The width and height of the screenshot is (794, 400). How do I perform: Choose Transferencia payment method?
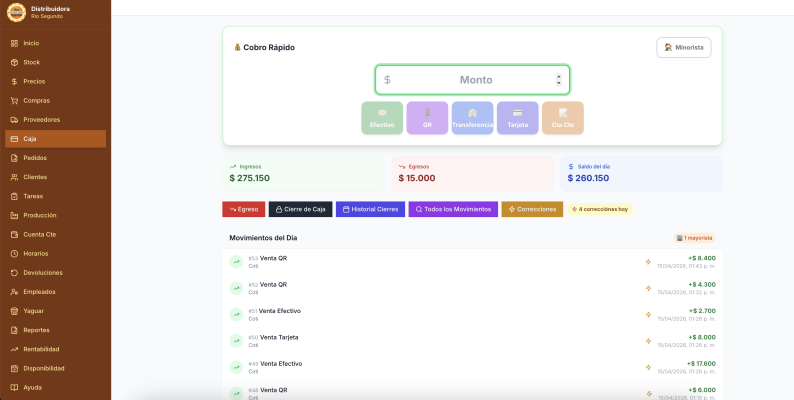pyautogui.click(x=472, y=118)
